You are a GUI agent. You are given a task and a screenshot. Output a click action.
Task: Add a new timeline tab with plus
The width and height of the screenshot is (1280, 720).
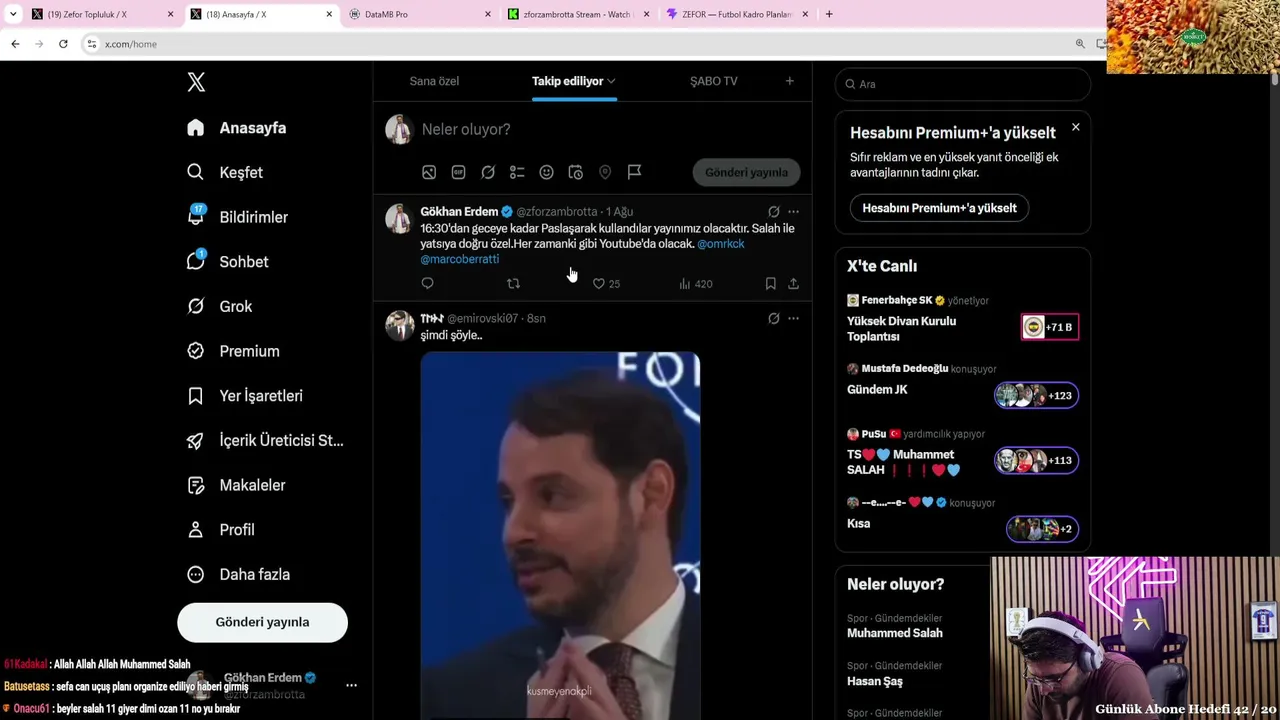789,81
